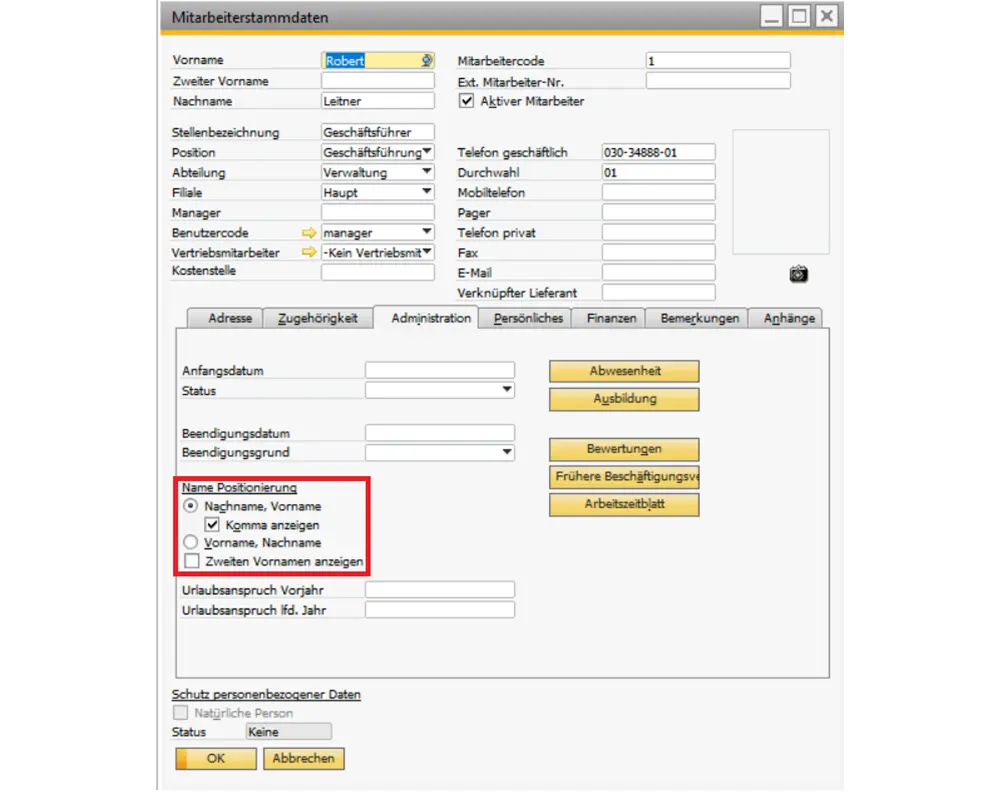Viewport: 1000px width, 794px height.
Task: Click the Telefon privat input field
Action: point(659,232)
